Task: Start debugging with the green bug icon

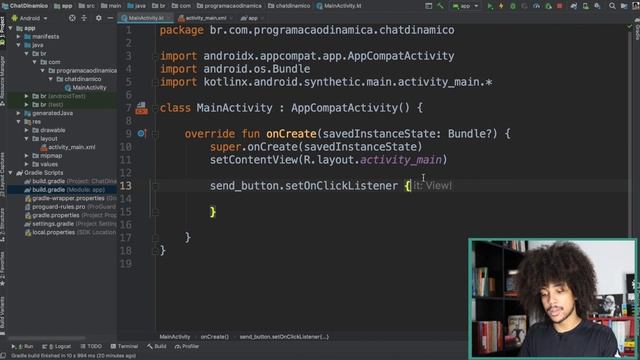Action: tap(513, 6)
